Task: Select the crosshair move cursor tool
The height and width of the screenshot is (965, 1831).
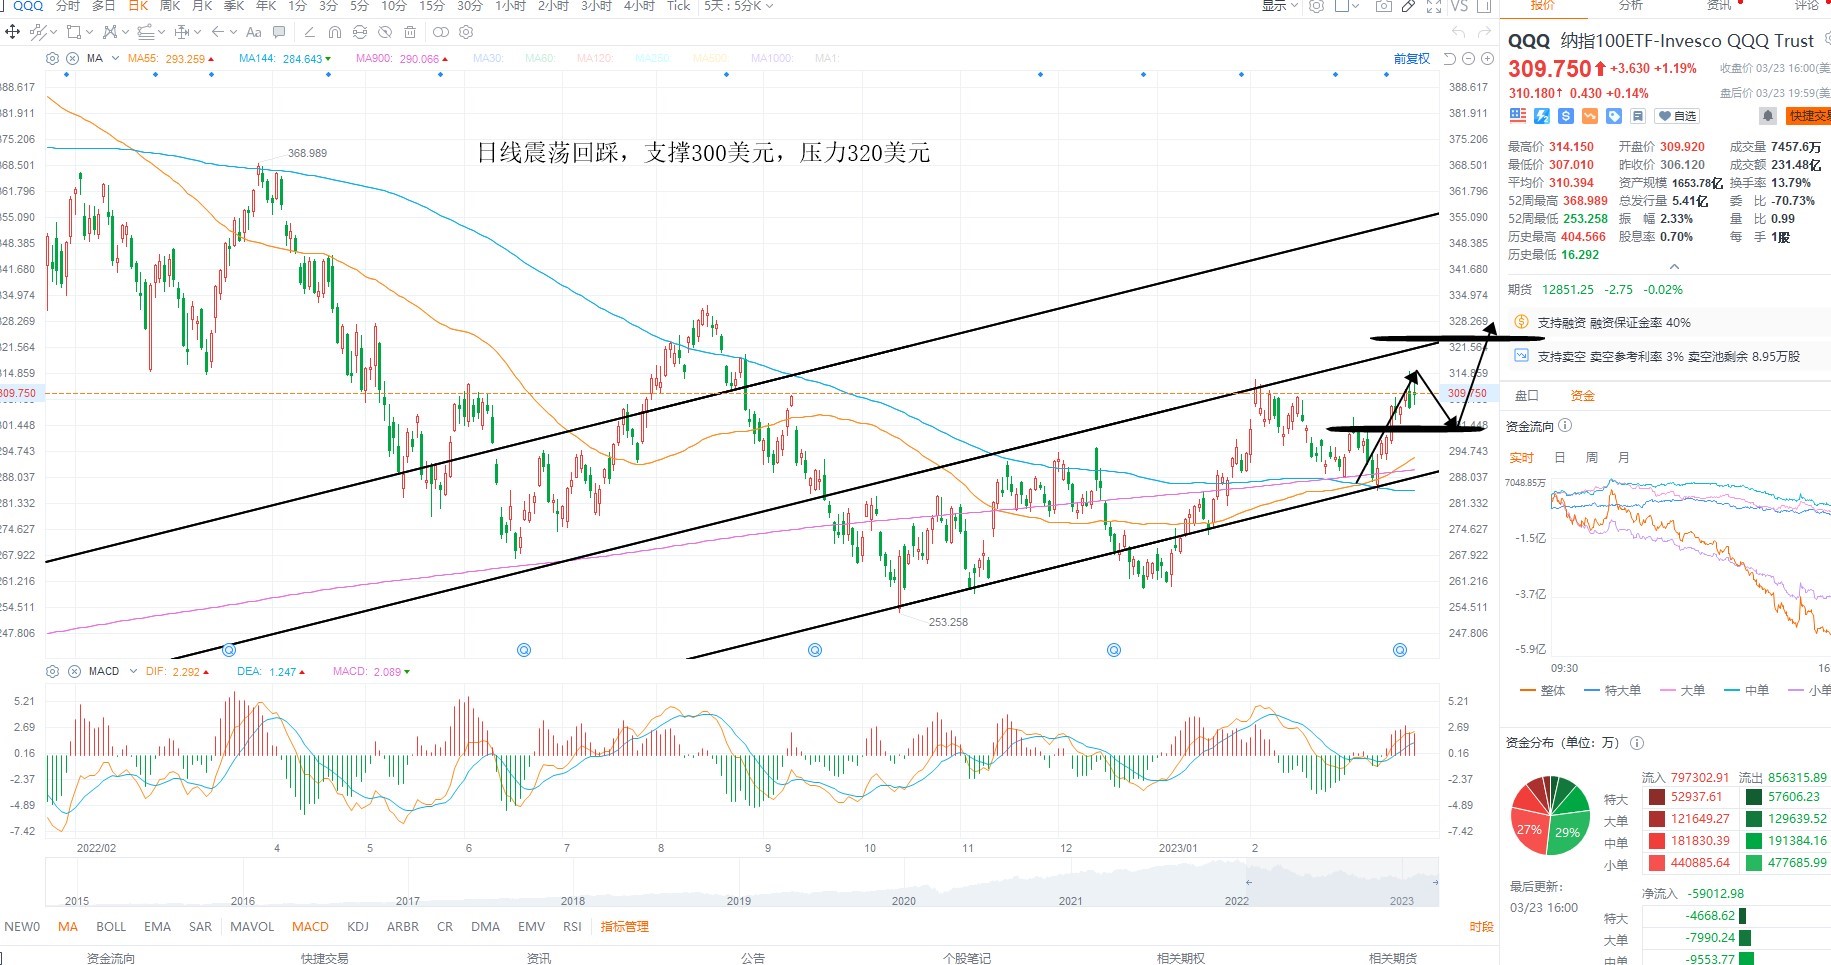Action: click(12, 32)
